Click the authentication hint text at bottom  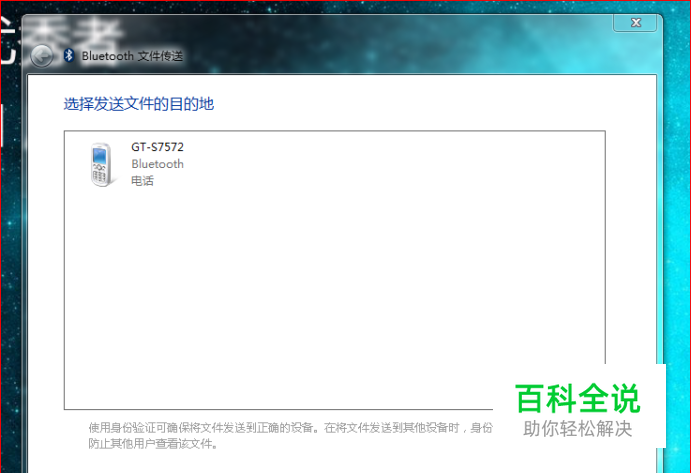click(x=291, y=435)
